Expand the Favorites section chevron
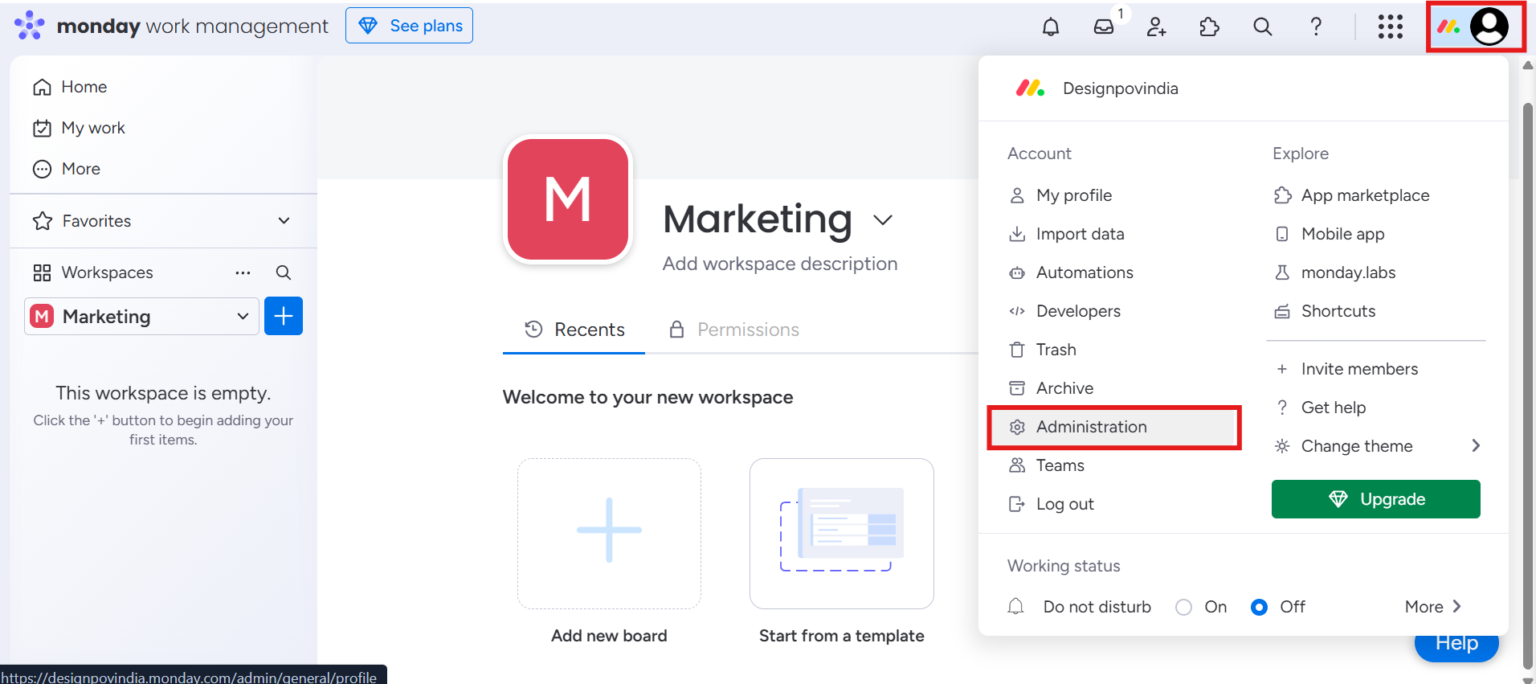Screen dimensions: 1536x684 (284, 221)
